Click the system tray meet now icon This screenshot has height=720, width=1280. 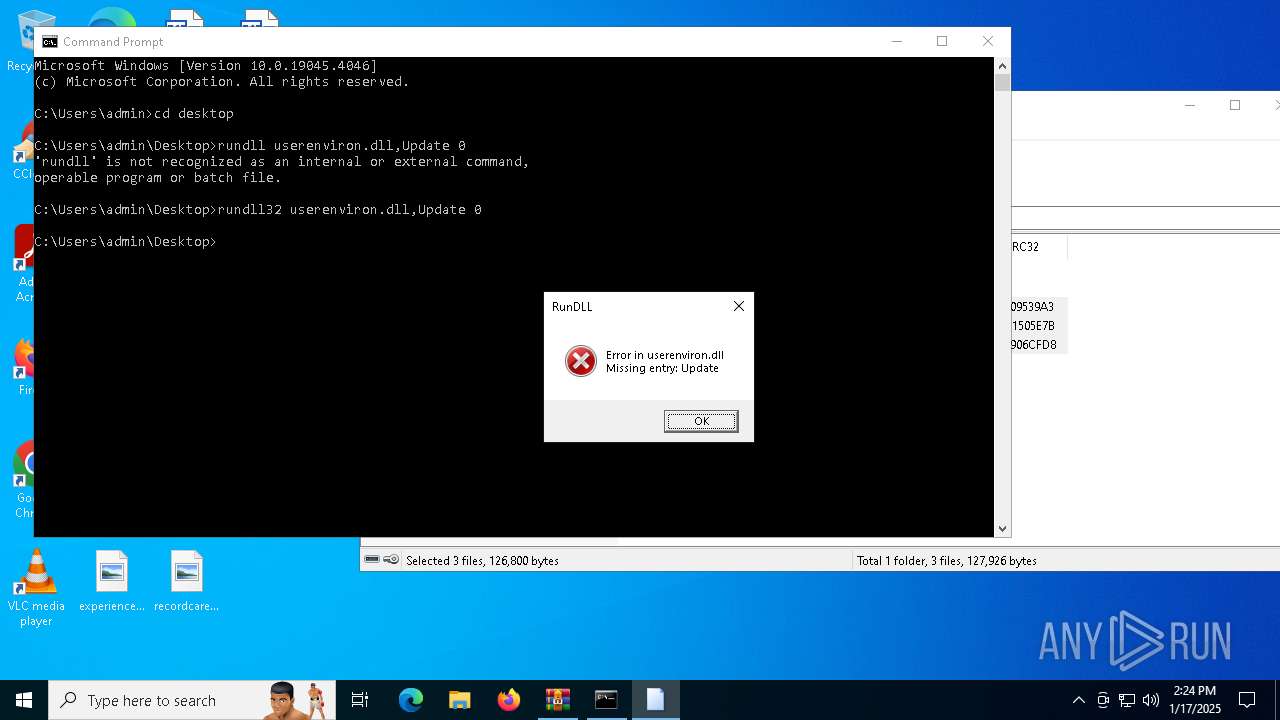pyautogui.click(x=1103, y=700)
